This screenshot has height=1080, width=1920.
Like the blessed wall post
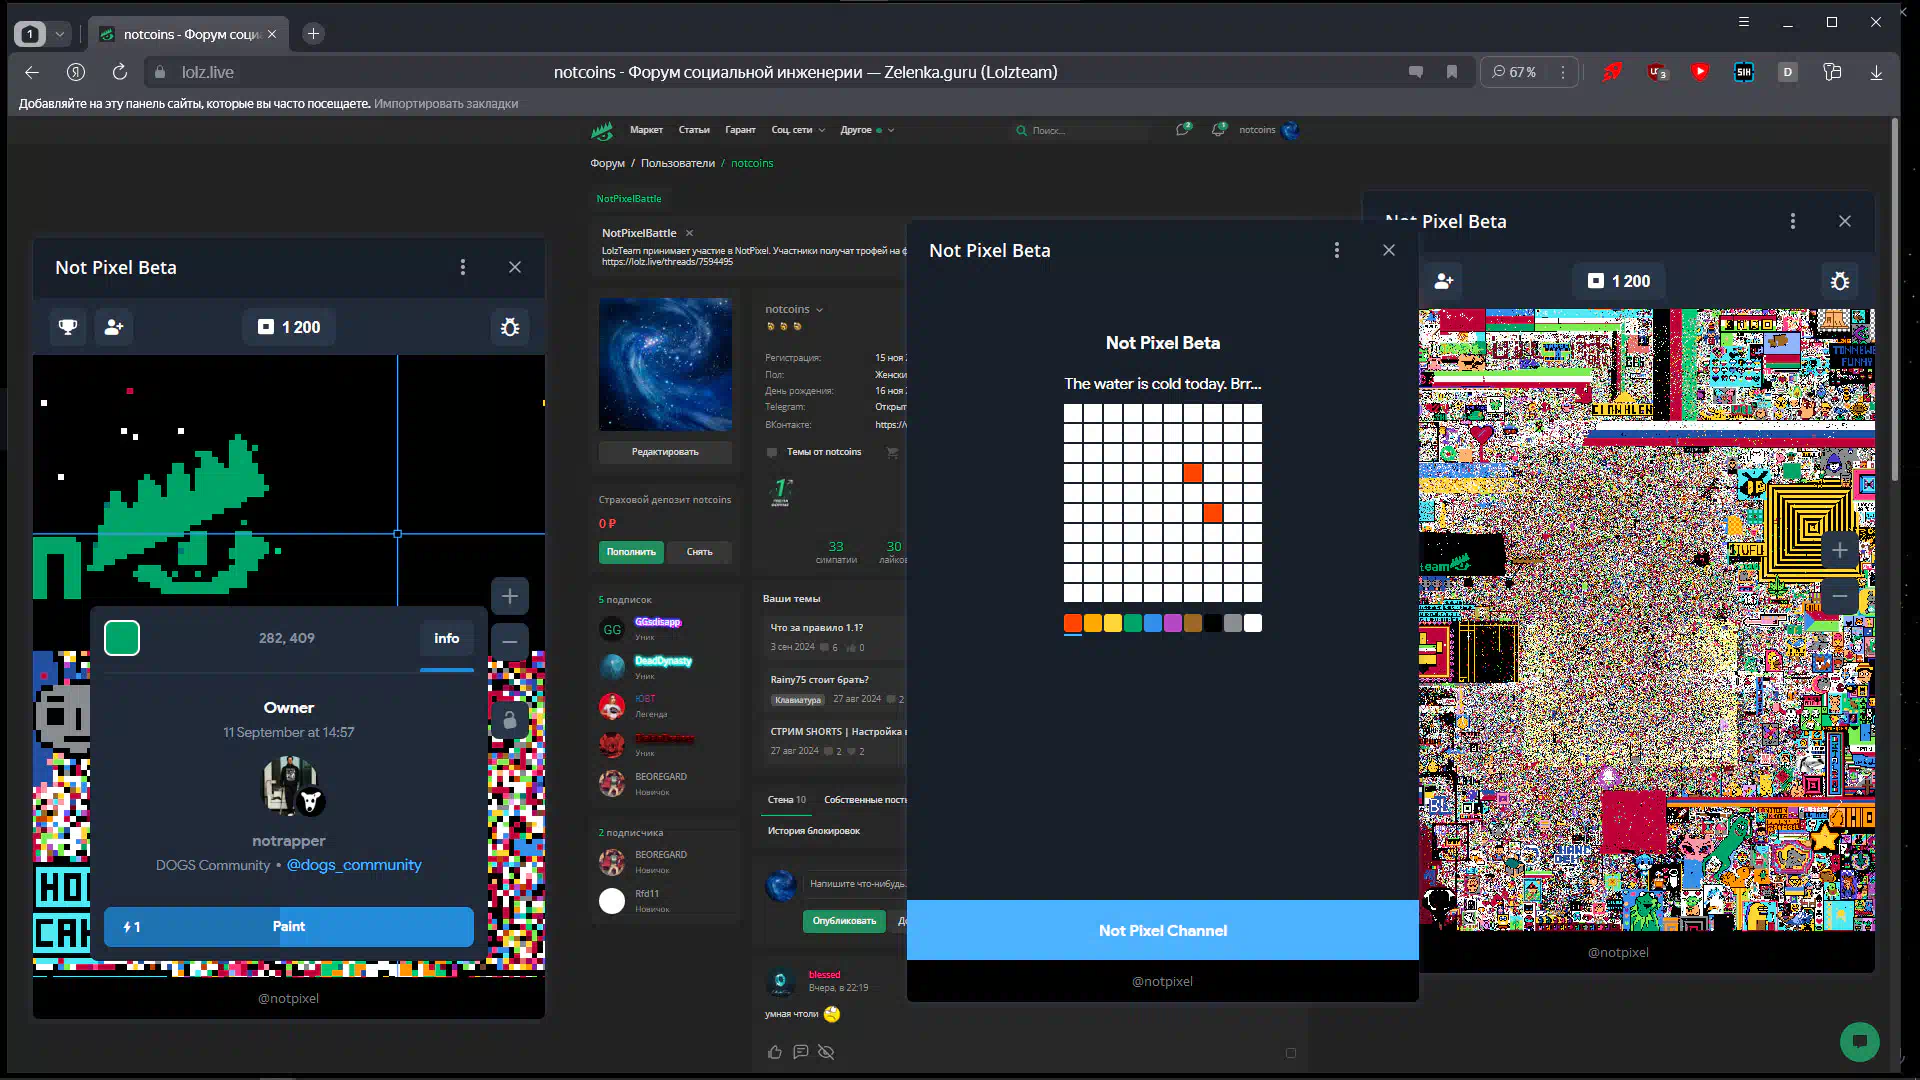(x=775, y=1052)
